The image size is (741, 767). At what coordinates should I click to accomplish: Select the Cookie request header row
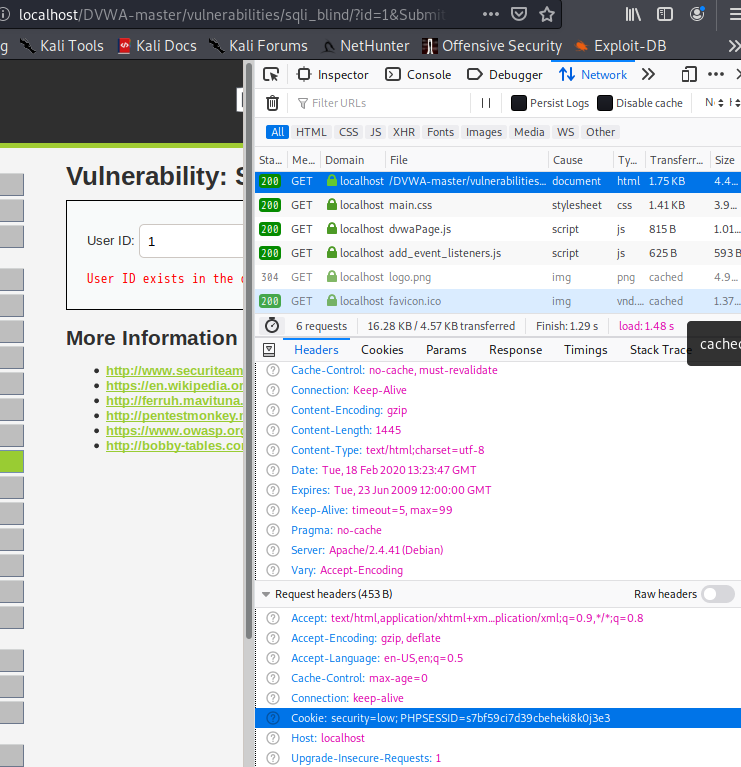pyautogui.click(x=498, y=718)
